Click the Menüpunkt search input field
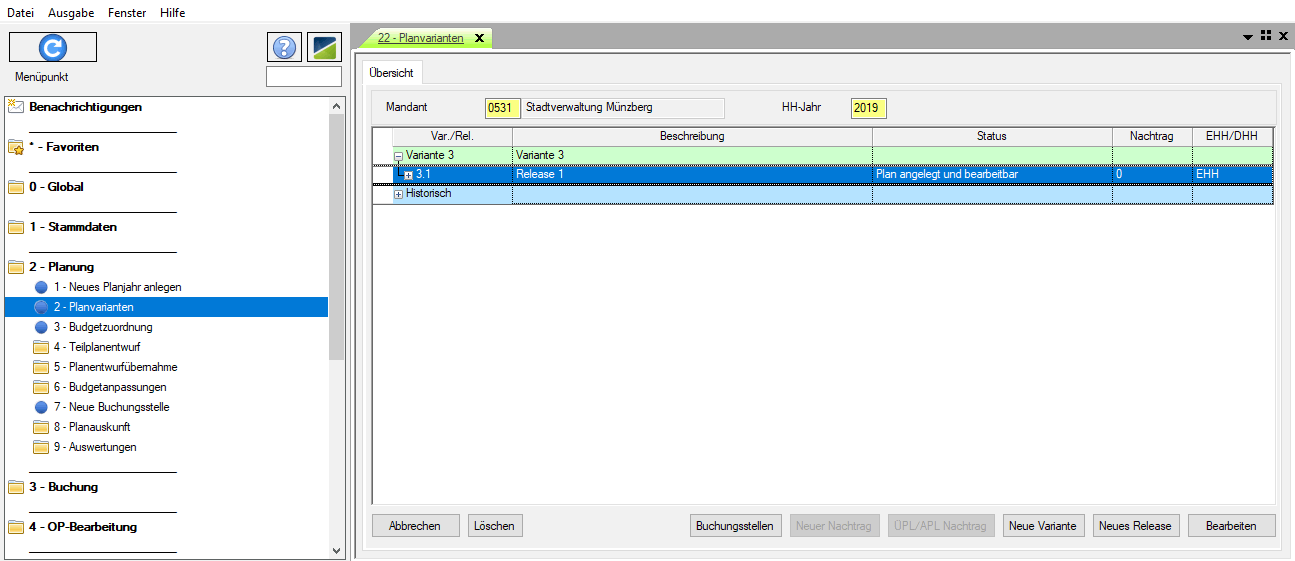 (x=303, y=77)
